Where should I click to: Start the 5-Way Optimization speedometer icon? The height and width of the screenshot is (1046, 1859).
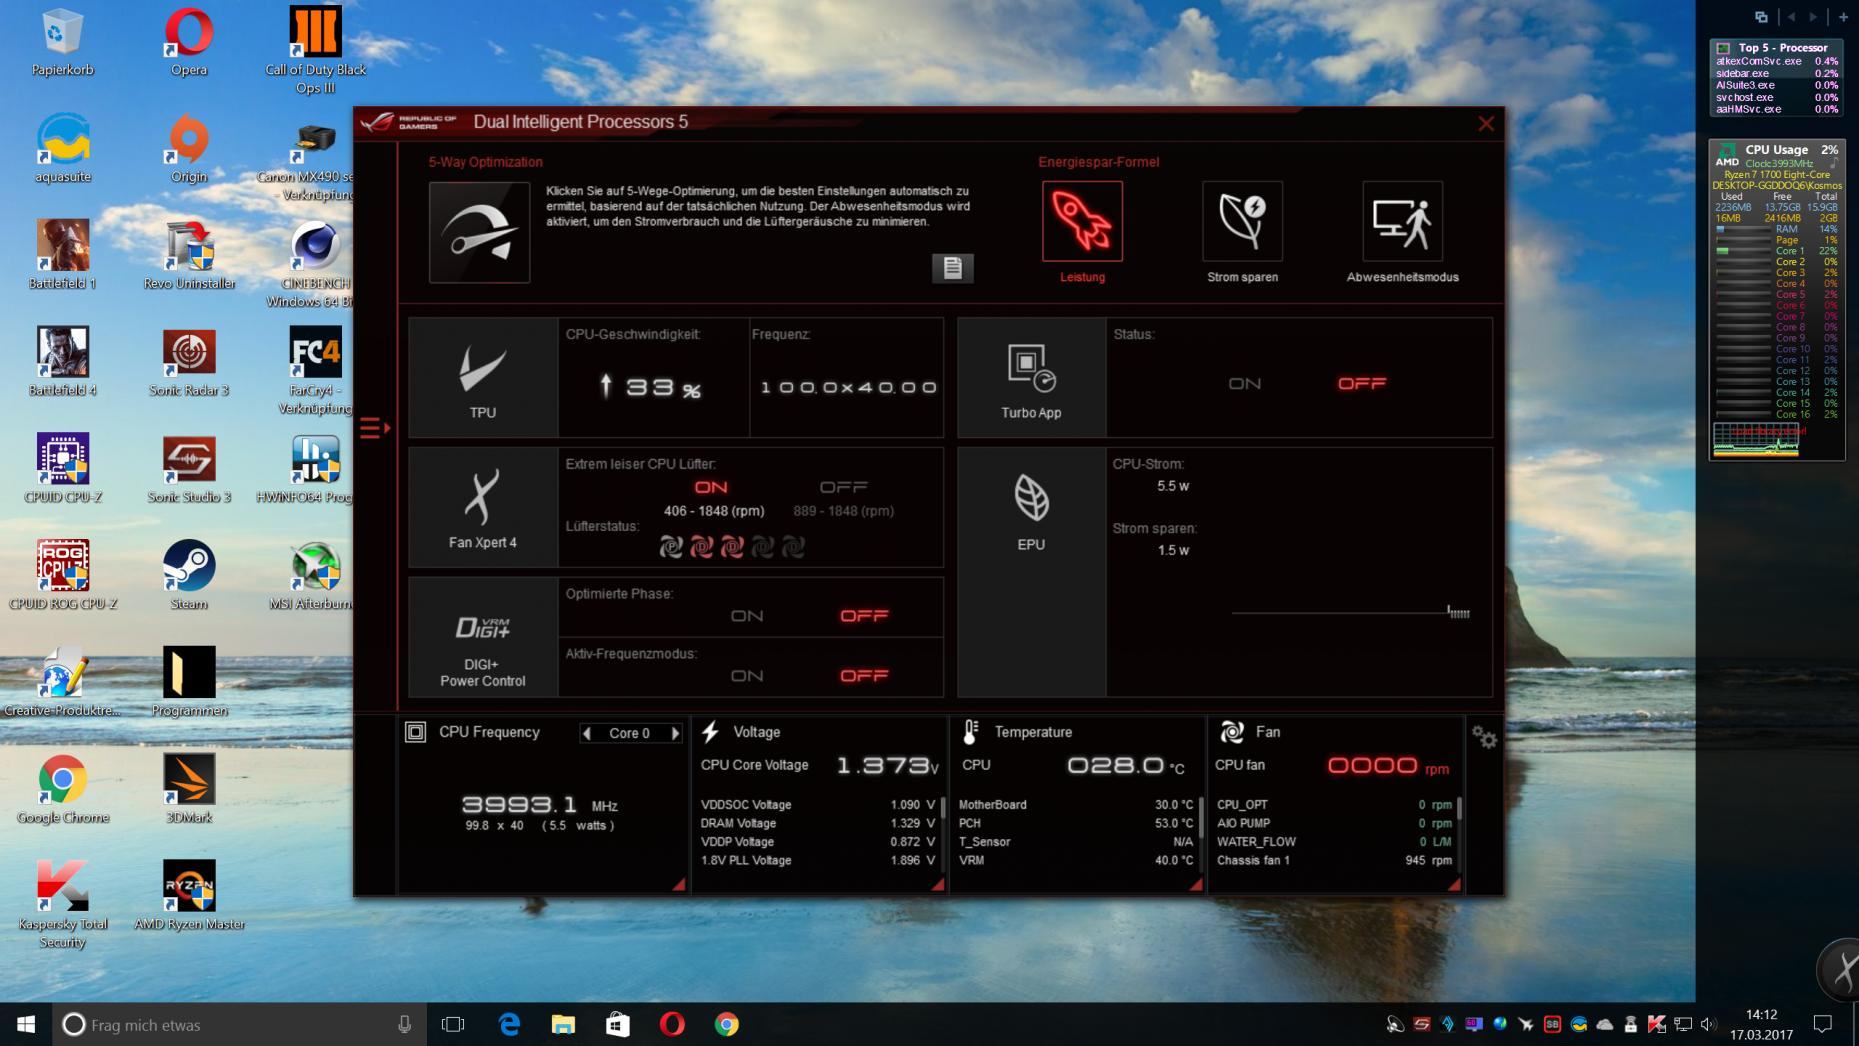[x=479, y=232]
